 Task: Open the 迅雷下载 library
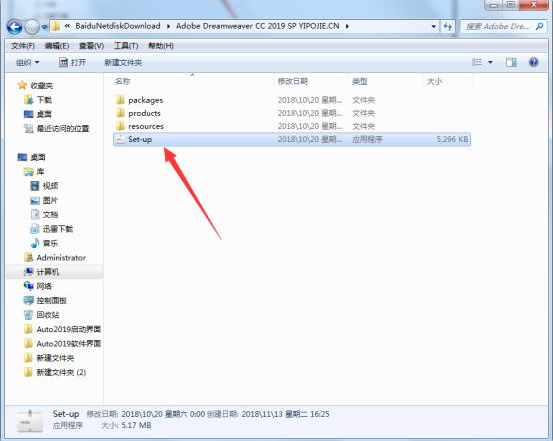(52, 229)
